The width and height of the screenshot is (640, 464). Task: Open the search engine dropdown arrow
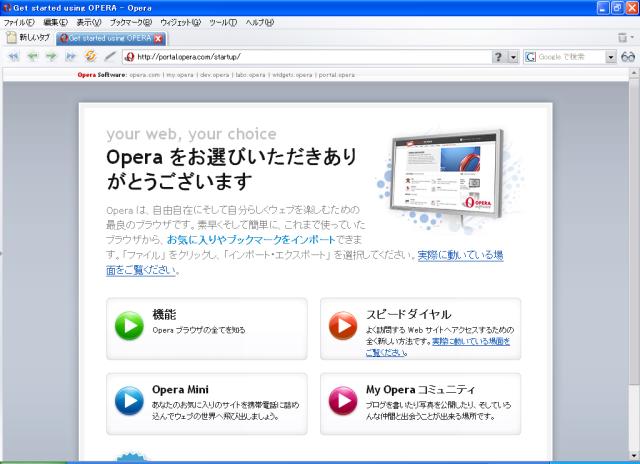pos(611,57)
